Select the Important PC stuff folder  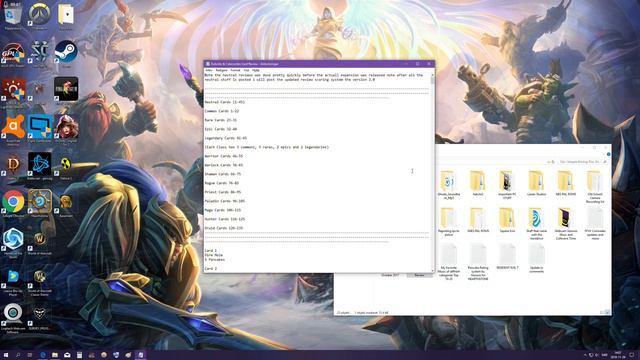click(x=507, y=185)
